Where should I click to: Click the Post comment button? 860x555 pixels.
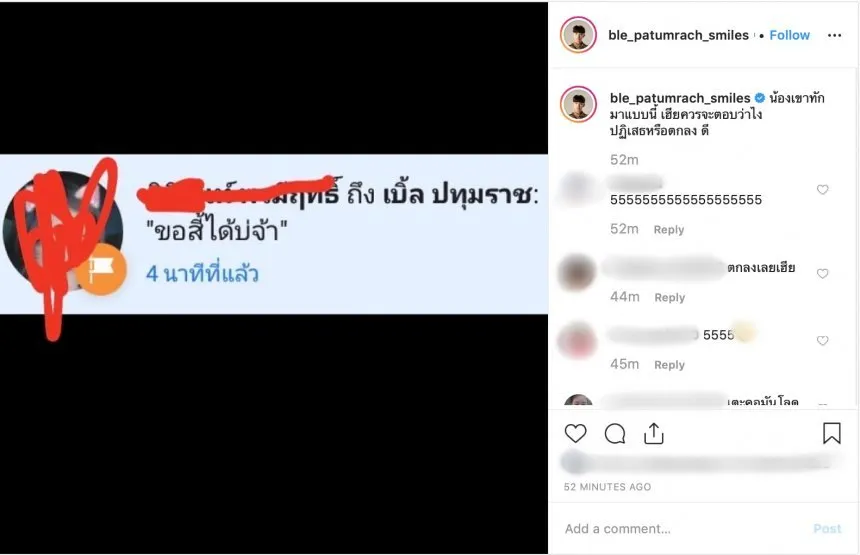827,529
